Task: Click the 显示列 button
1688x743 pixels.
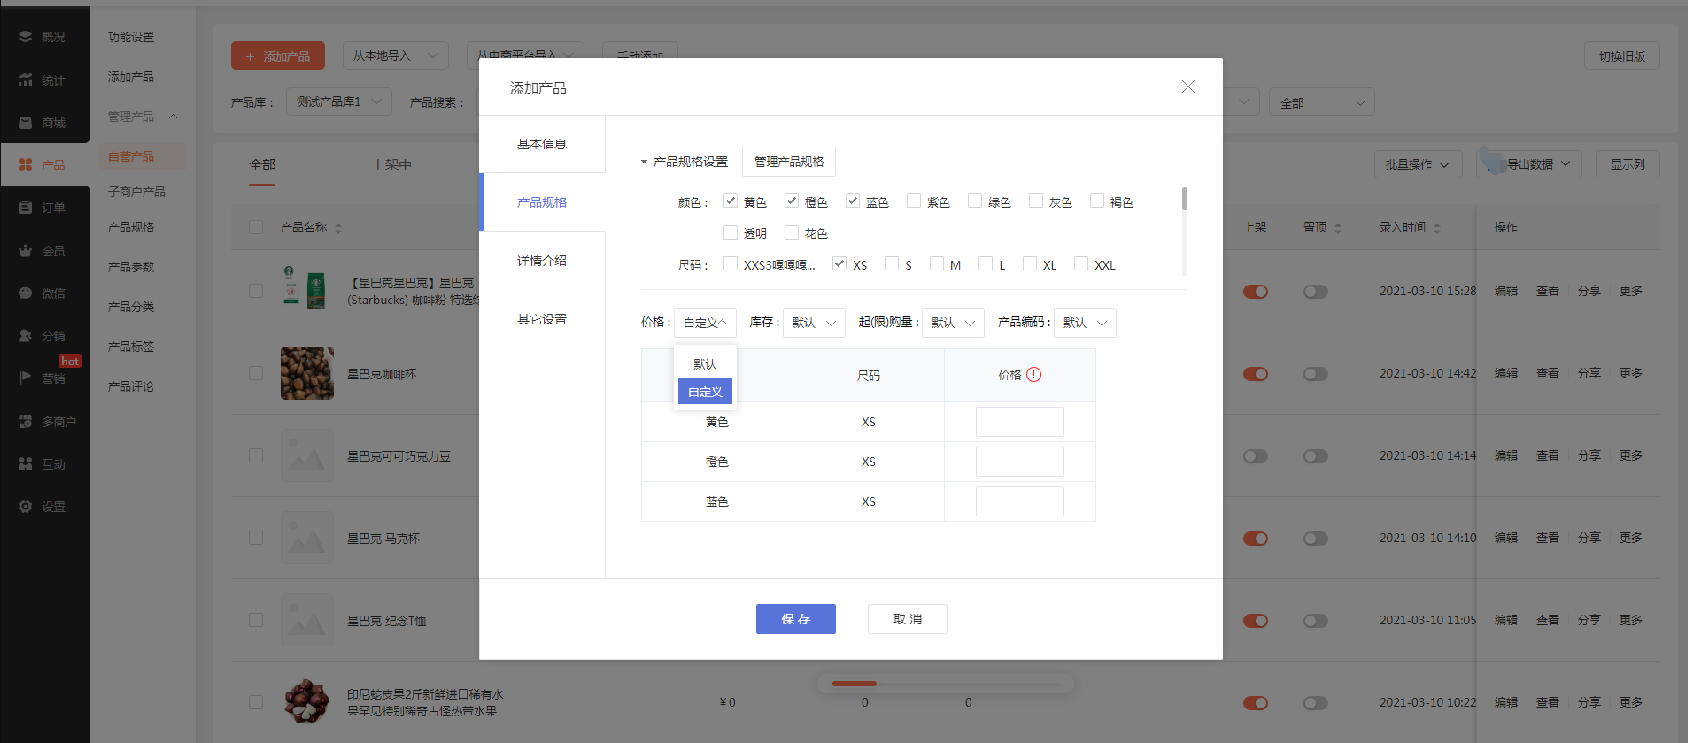Action: pos(1628,164)
